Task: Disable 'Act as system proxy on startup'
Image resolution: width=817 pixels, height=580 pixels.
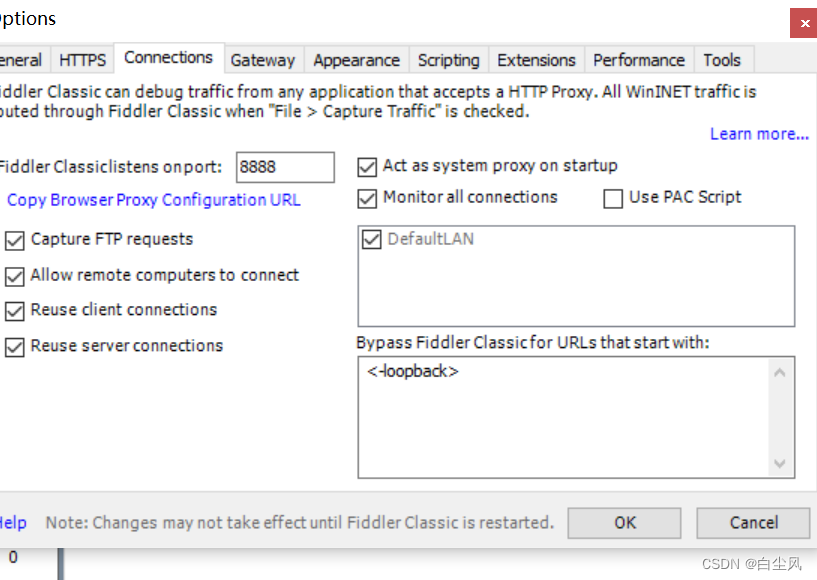Action: click(x=367, y=166)
